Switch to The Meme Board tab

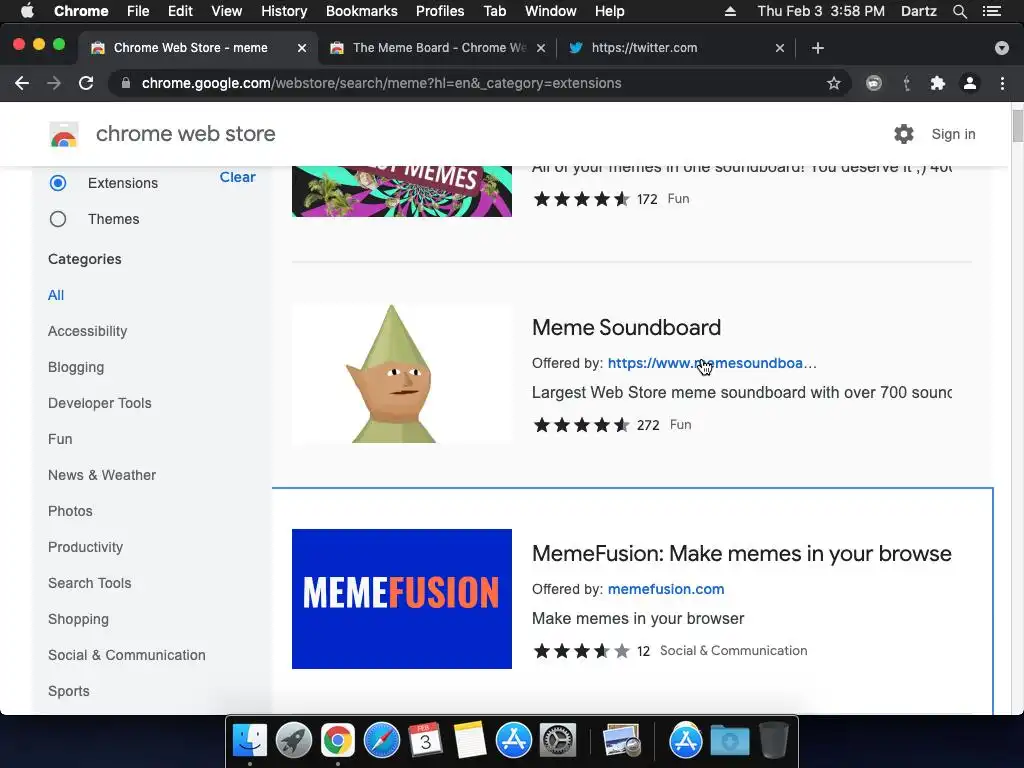[439, 48]
